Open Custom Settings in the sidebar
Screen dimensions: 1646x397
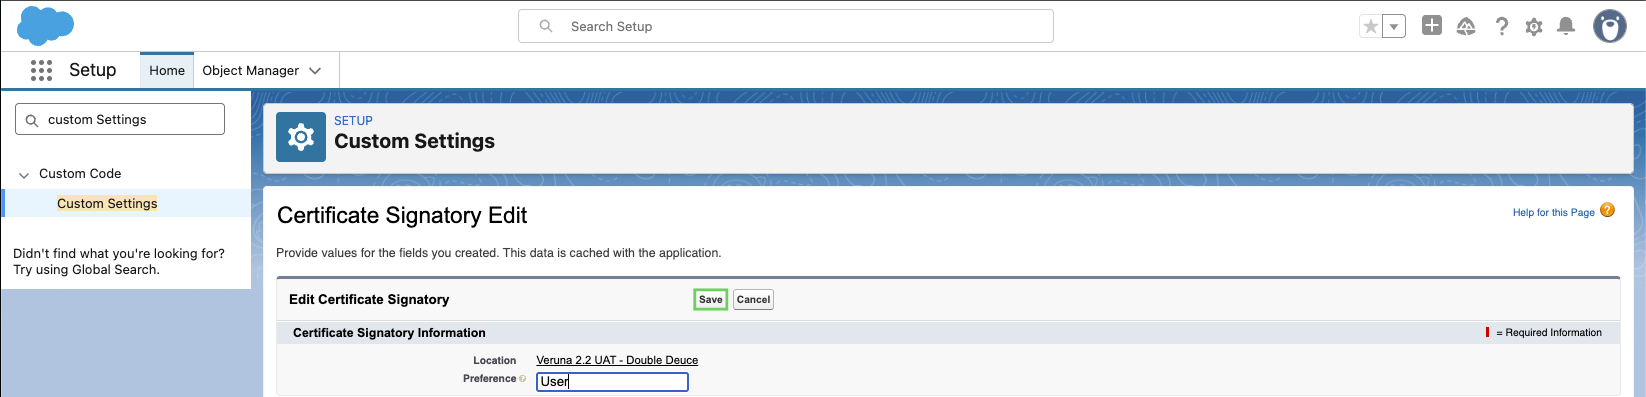[x=107, y=203]
